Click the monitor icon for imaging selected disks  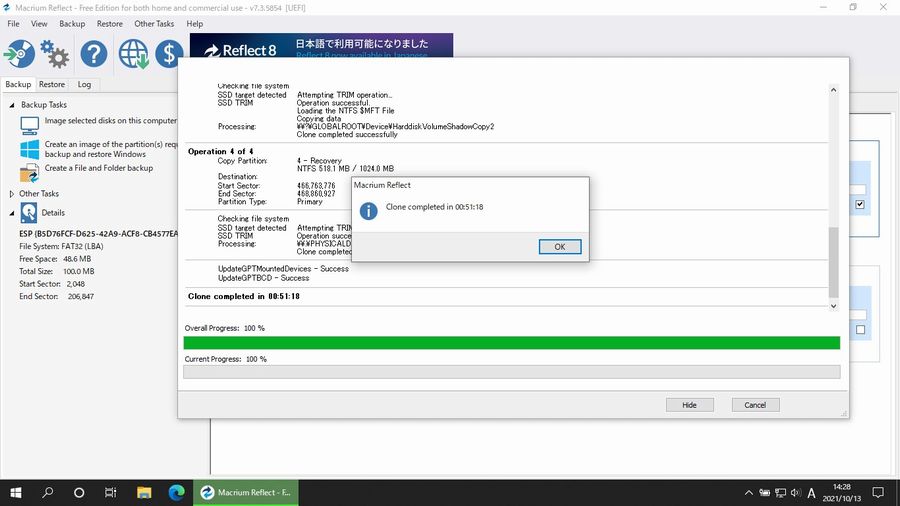(29, 125)
